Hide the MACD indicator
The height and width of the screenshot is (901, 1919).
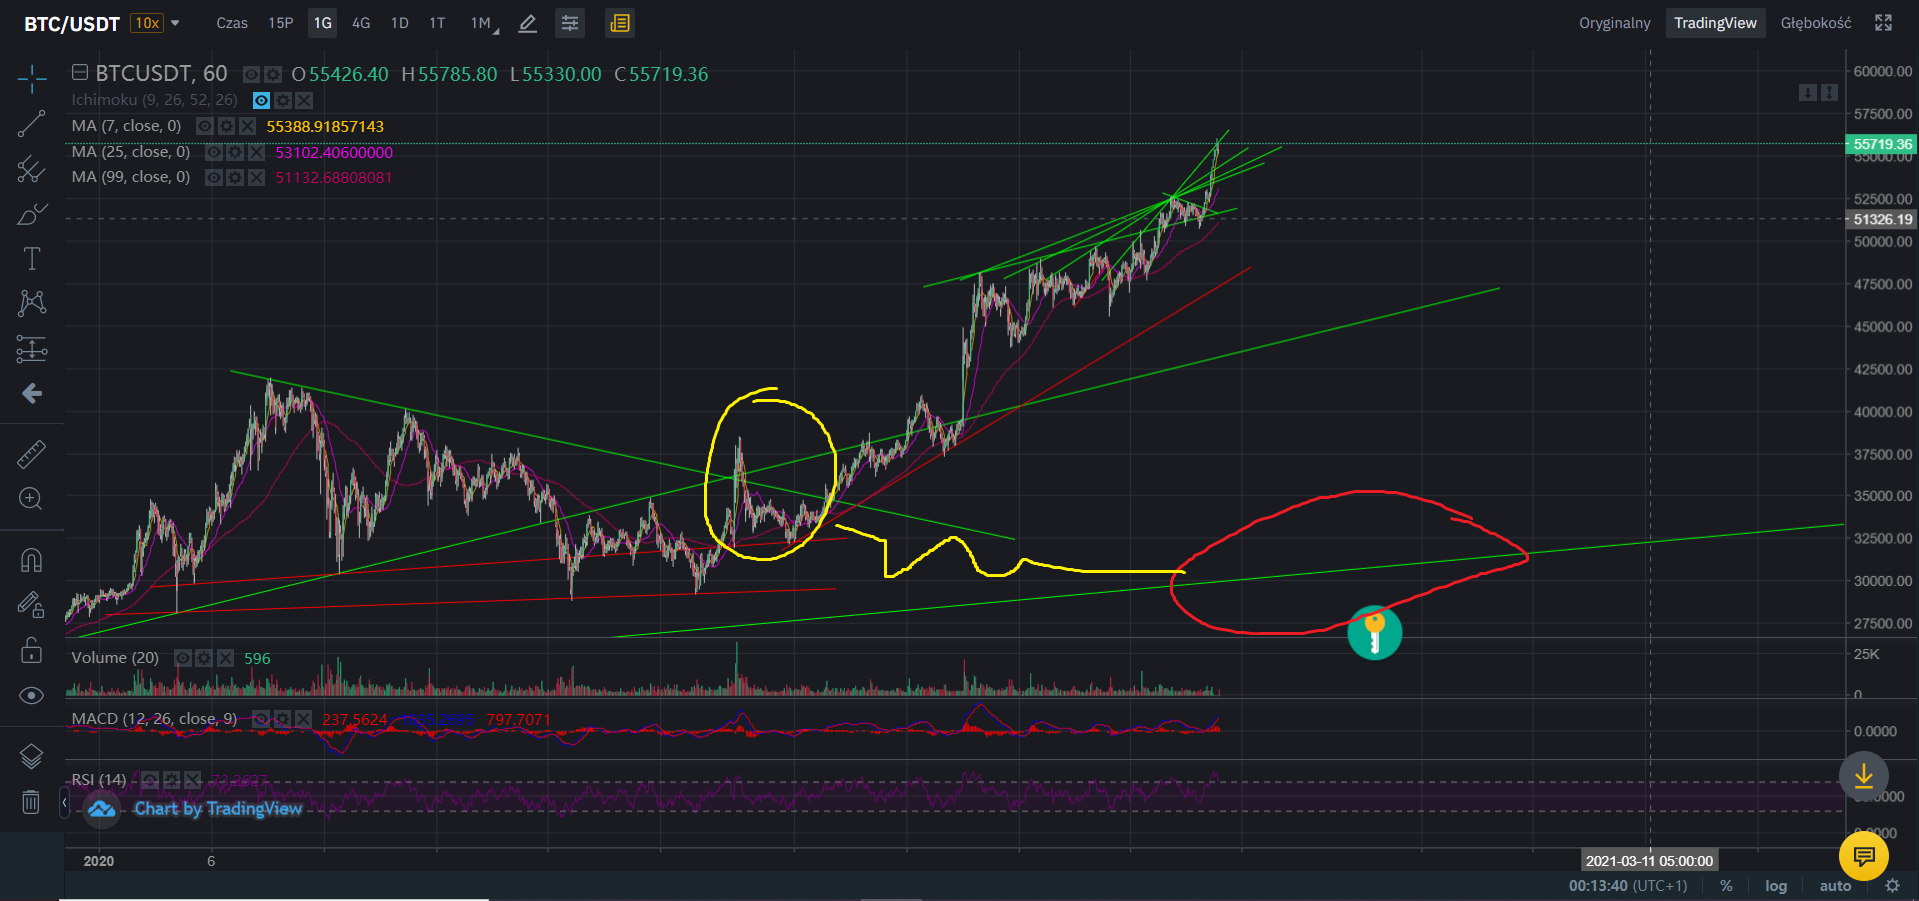261,719
